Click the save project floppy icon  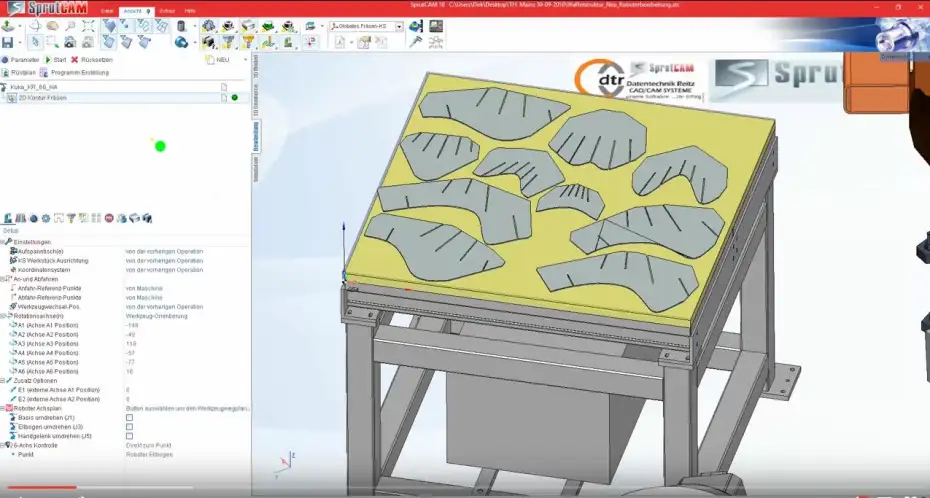click(x=8, y=42)
